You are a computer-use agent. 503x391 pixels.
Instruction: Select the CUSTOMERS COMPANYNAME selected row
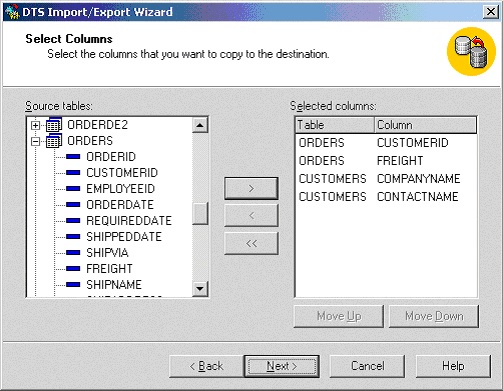coord(386,179)
